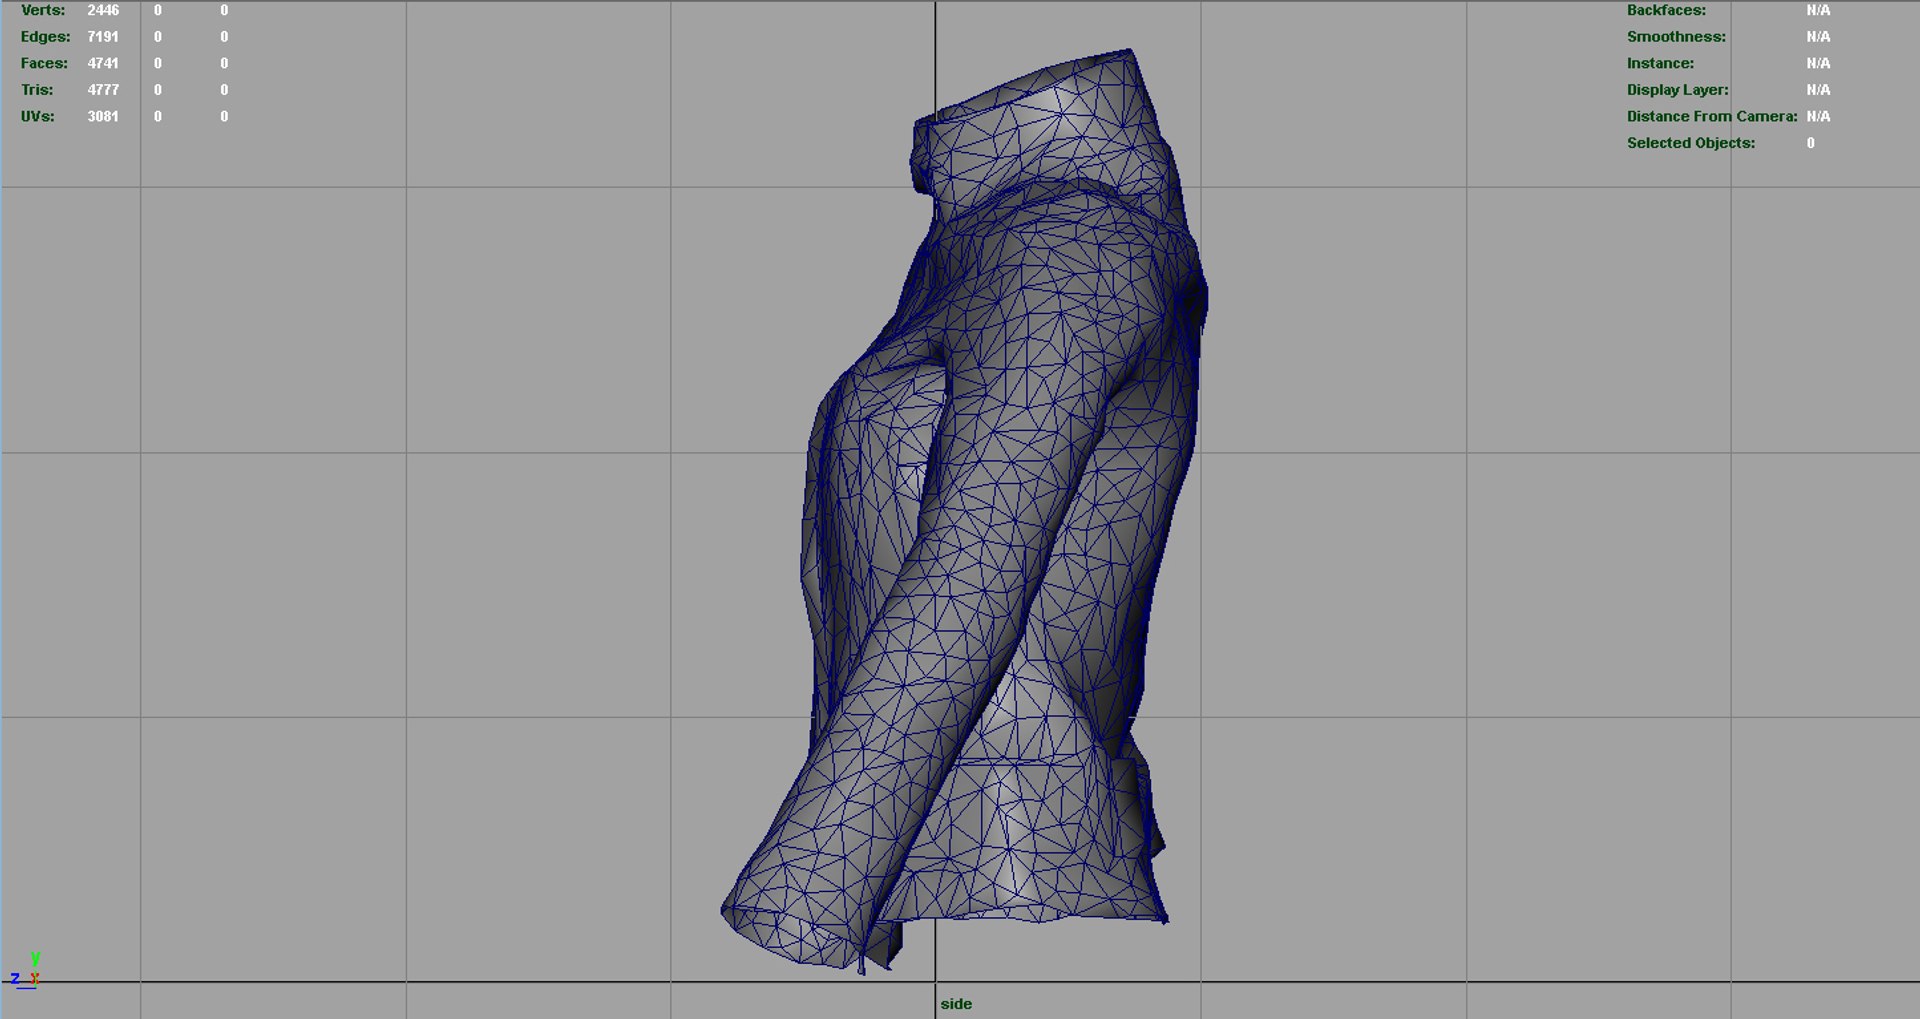Viewport: 1920px width, 1019px height.
Task: Click the Selected Objects value 0
Action: coord(1810,143)
